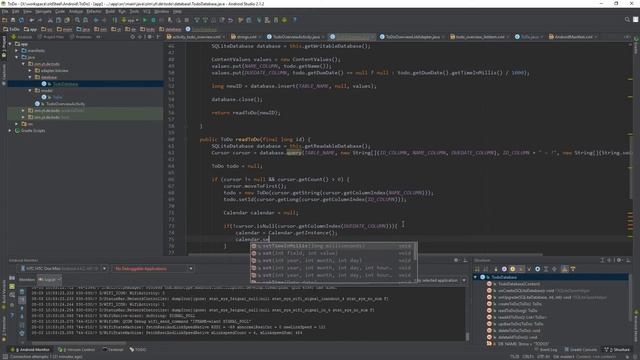The width and height of the screenshot is (640, 360).
Task: Open the Edit menu
Action: tap(16, 11)
